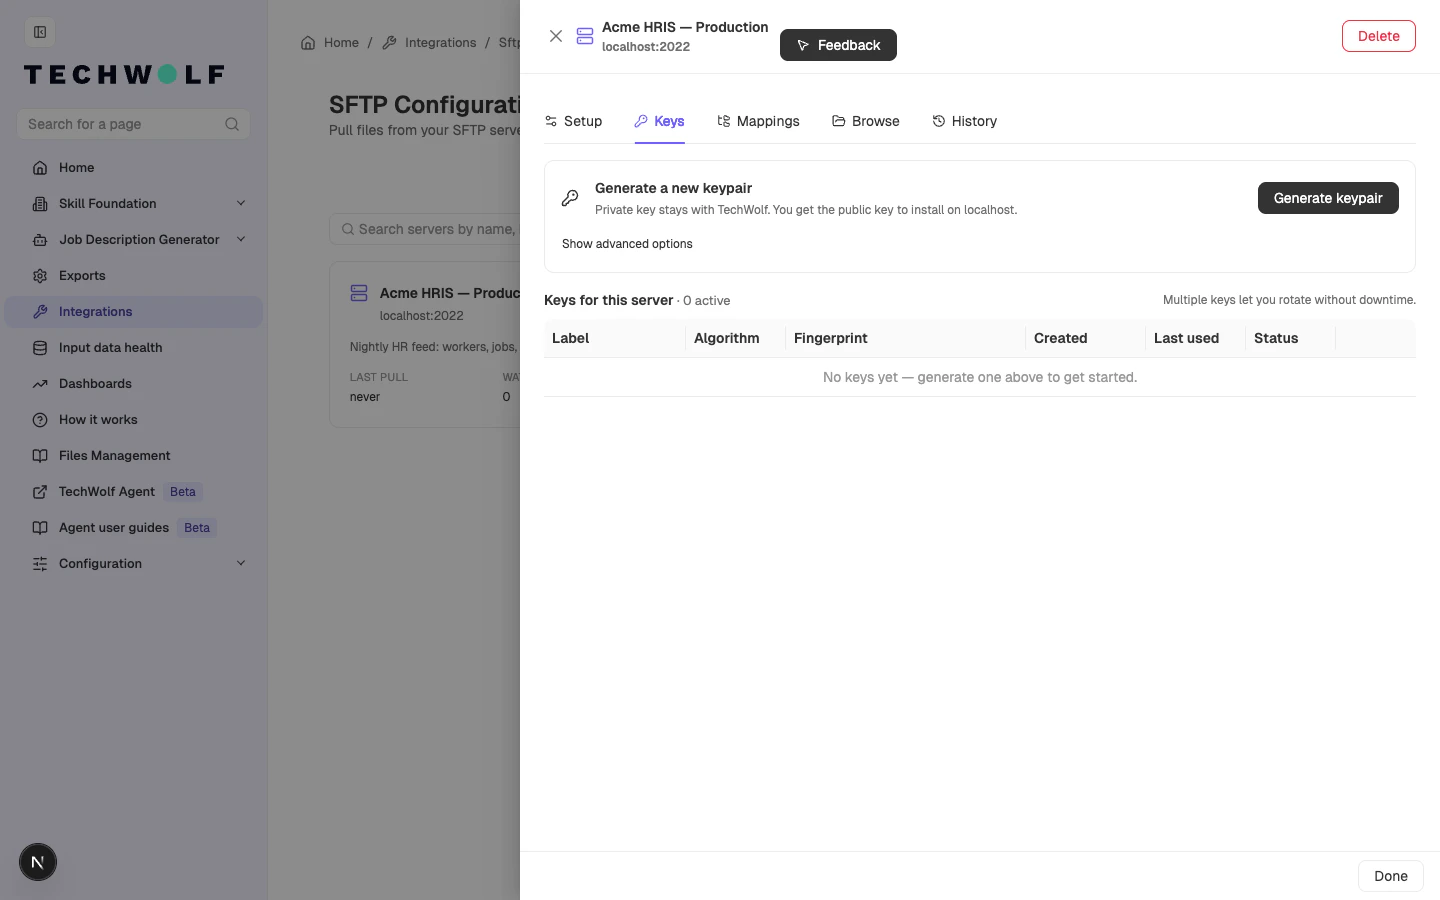Image resolution: width=1440 pixels, height=900 pixels.
Task: Click the server icon on Acme HRIS card
Action: [x=359, y=293]
